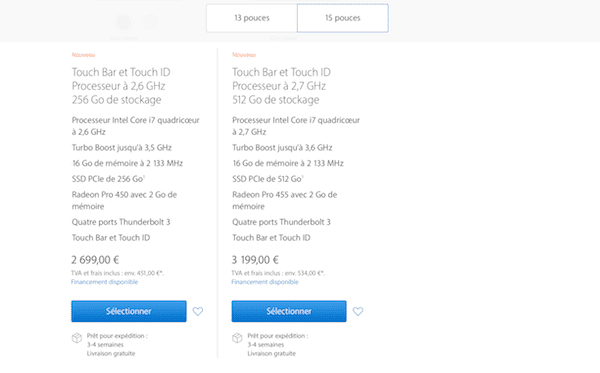Click the shipping box icon under the 2,7 GHz model
Image resolution: width=600 pixels, height=373 pixels.
coord(237,338)
